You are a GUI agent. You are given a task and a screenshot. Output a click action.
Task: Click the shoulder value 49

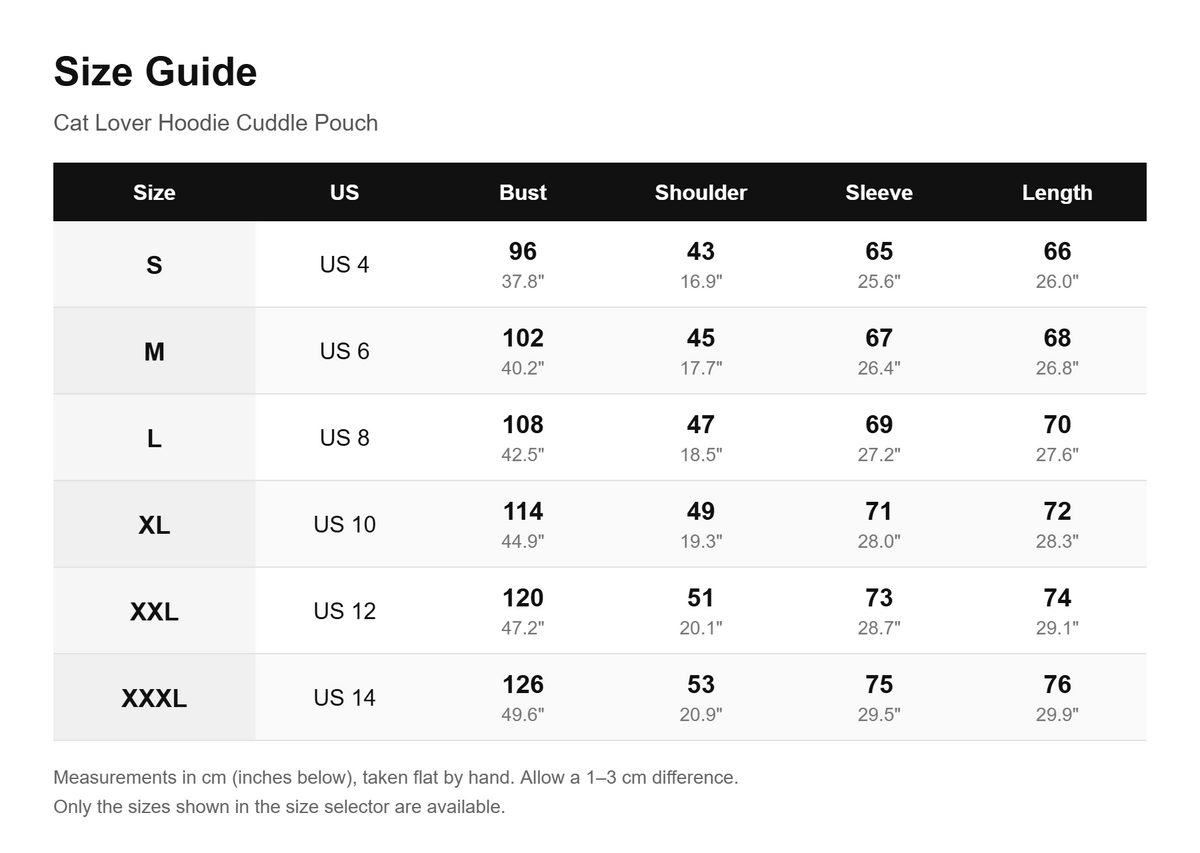point(701,511)
